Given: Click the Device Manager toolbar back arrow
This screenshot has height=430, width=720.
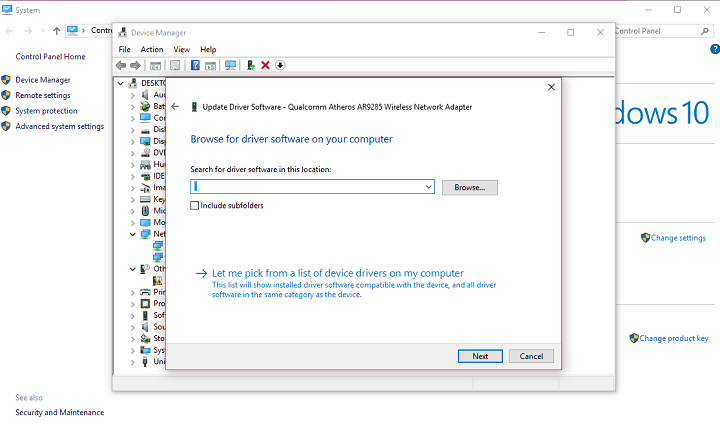Looking at the screenshot, I should pos(121,65).
